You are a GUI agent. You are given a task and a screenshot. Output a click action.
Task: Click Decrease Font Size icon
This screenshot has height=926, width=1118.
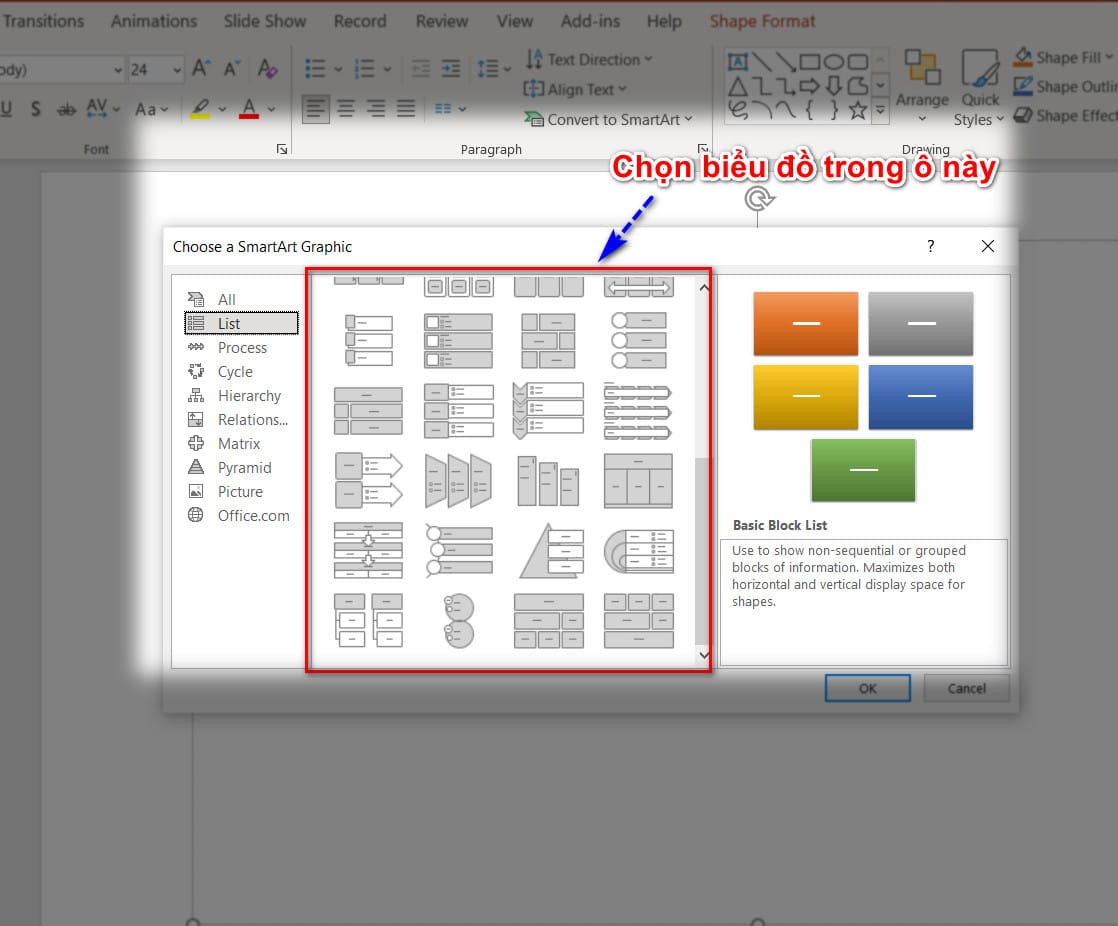pyautogui.click(x=231, y=68)
